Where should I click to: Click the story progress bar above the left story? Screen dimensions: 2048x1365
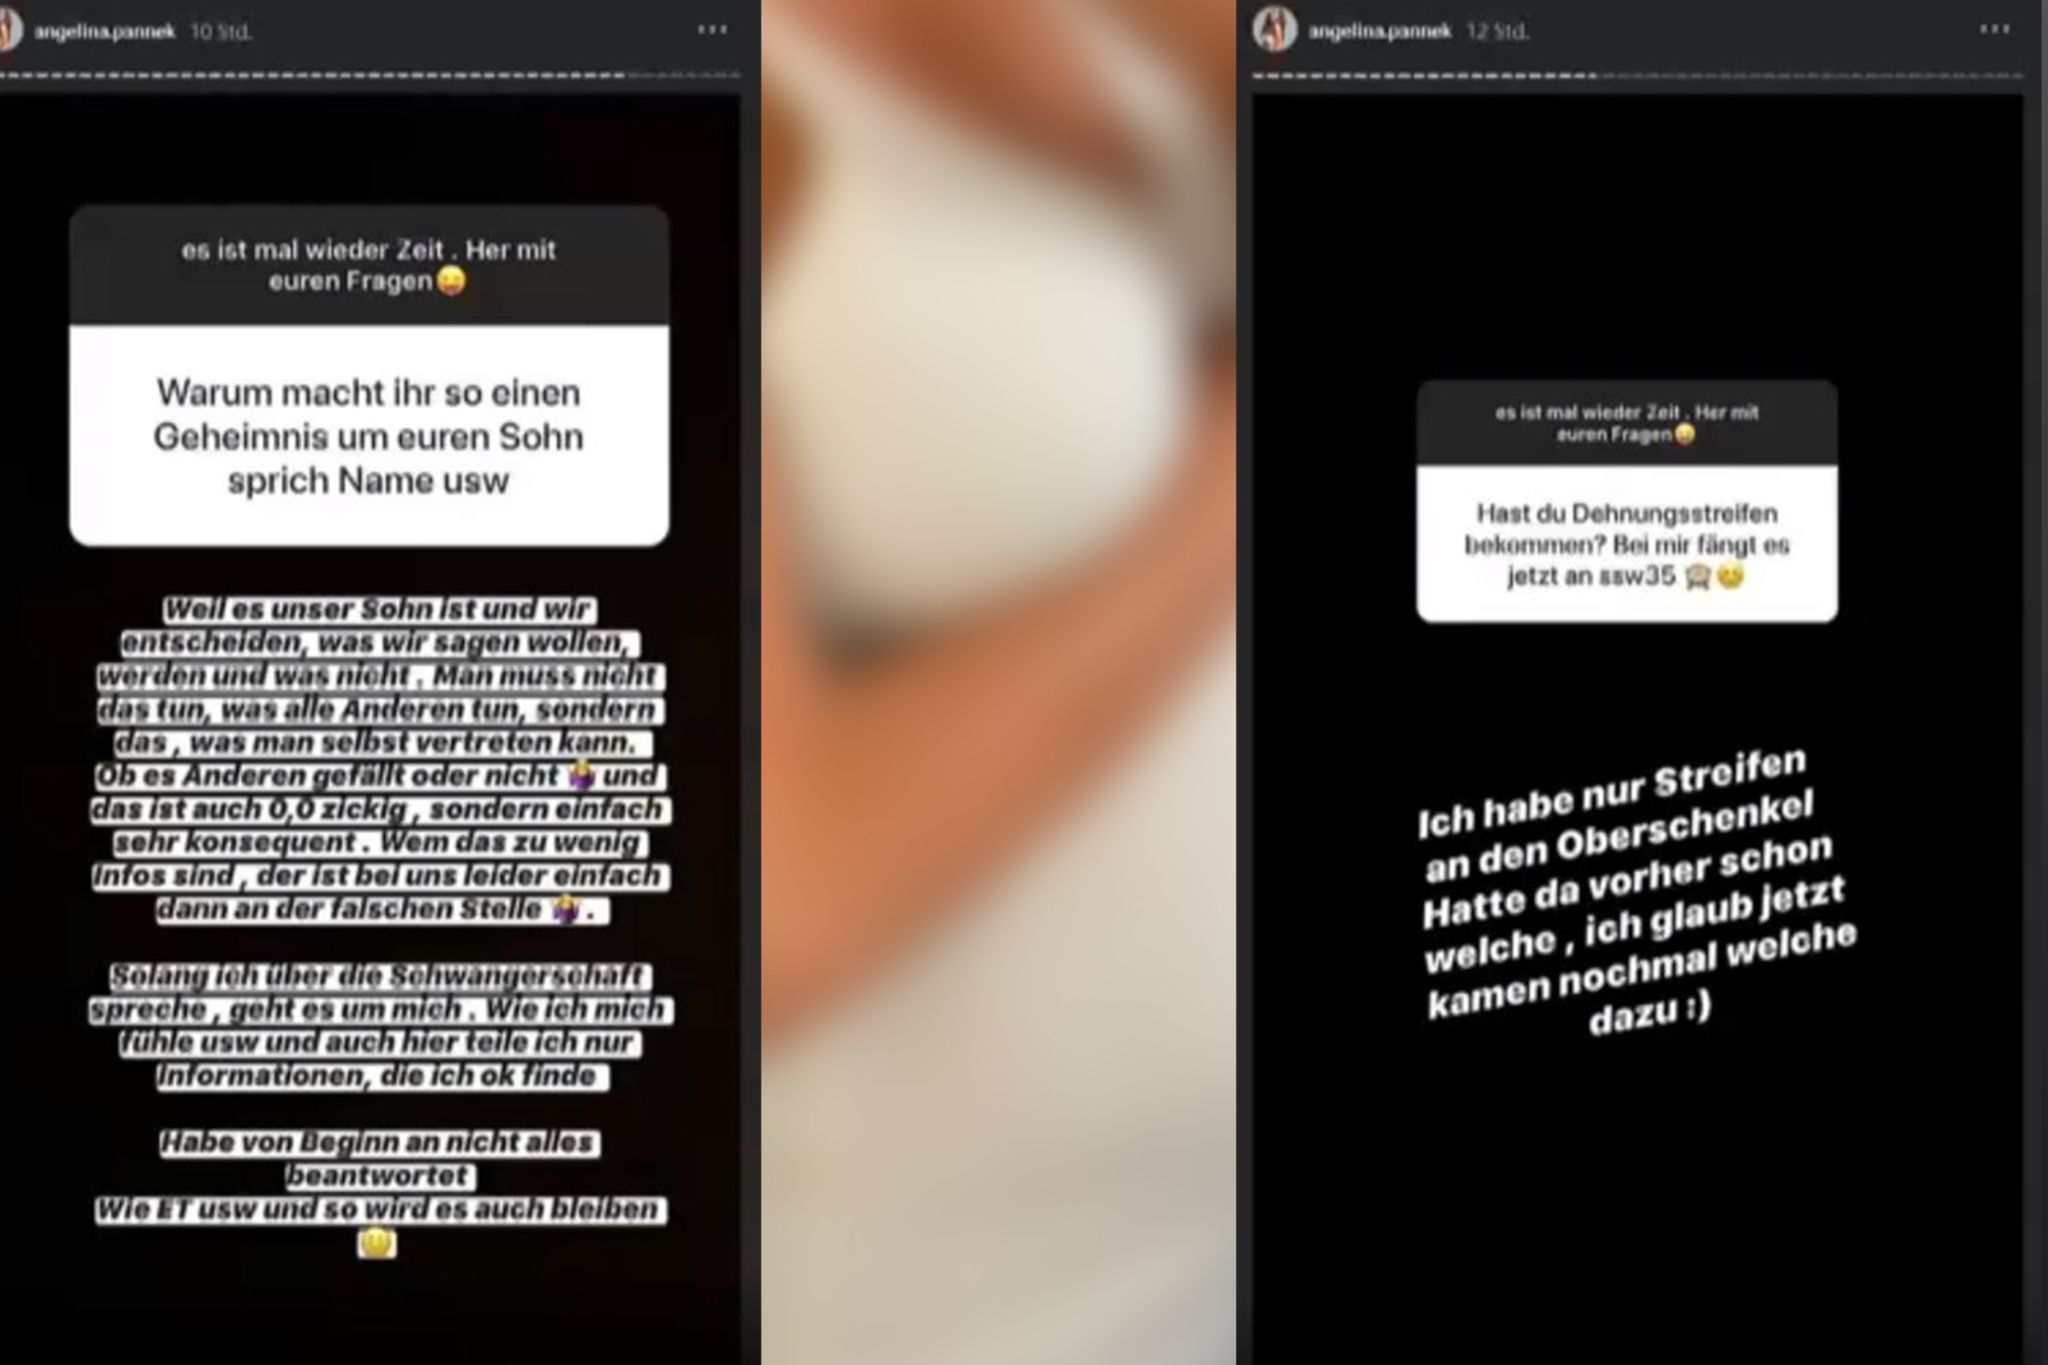370,75
